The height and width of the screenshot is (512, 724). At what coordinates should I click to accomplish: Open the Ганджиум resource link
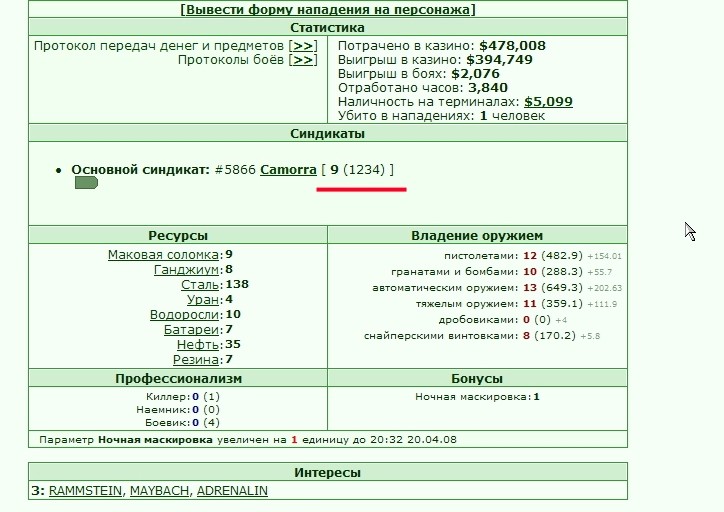(186, 269)
